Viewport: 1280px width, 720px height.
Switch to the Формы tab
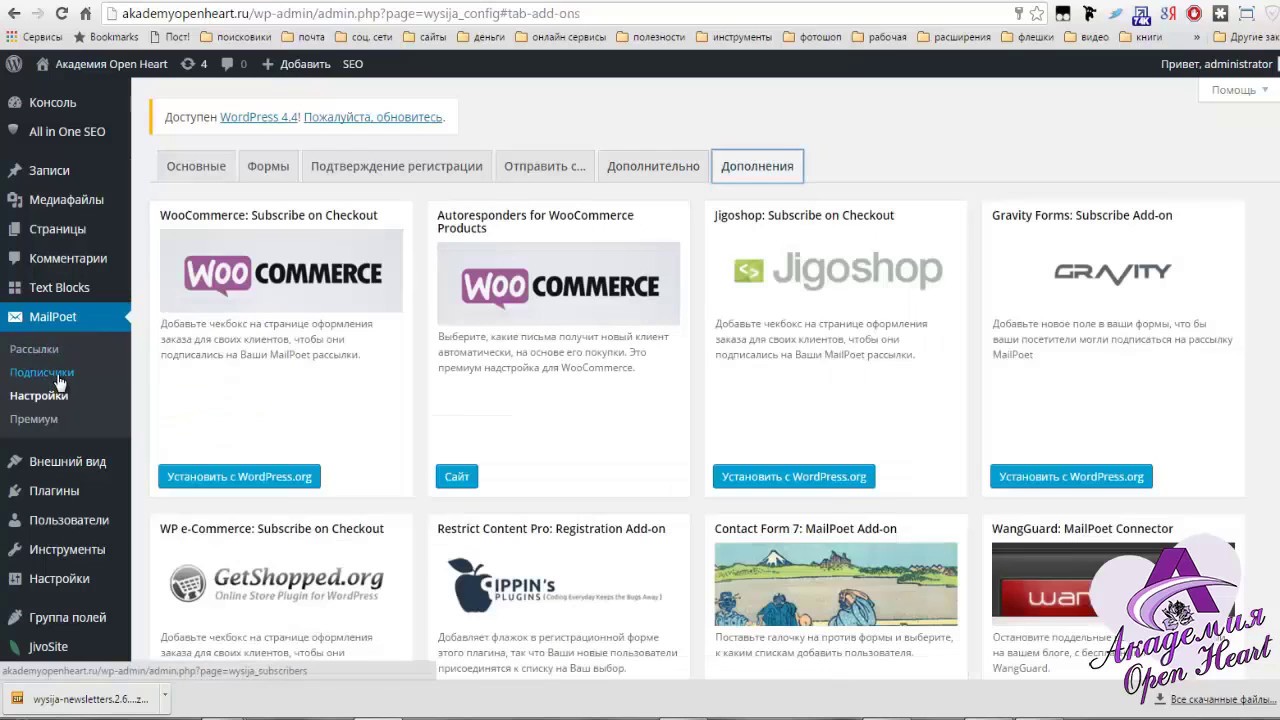pos(268,166)
